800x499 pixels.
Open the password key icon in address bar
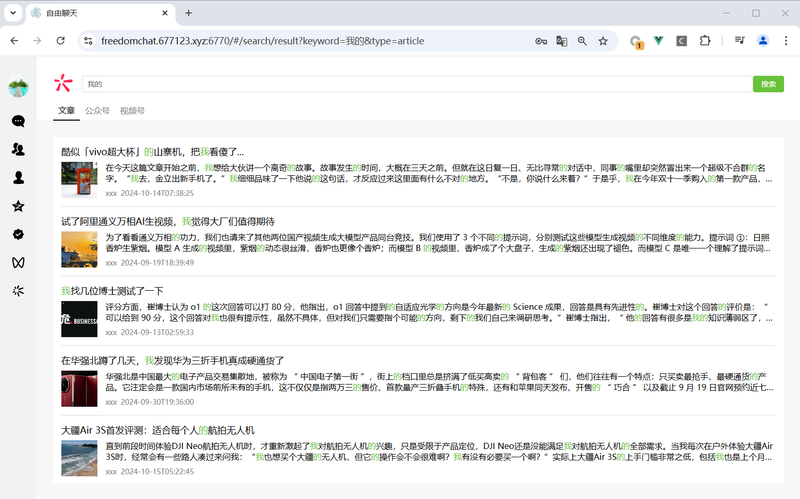tap(541, 41)
